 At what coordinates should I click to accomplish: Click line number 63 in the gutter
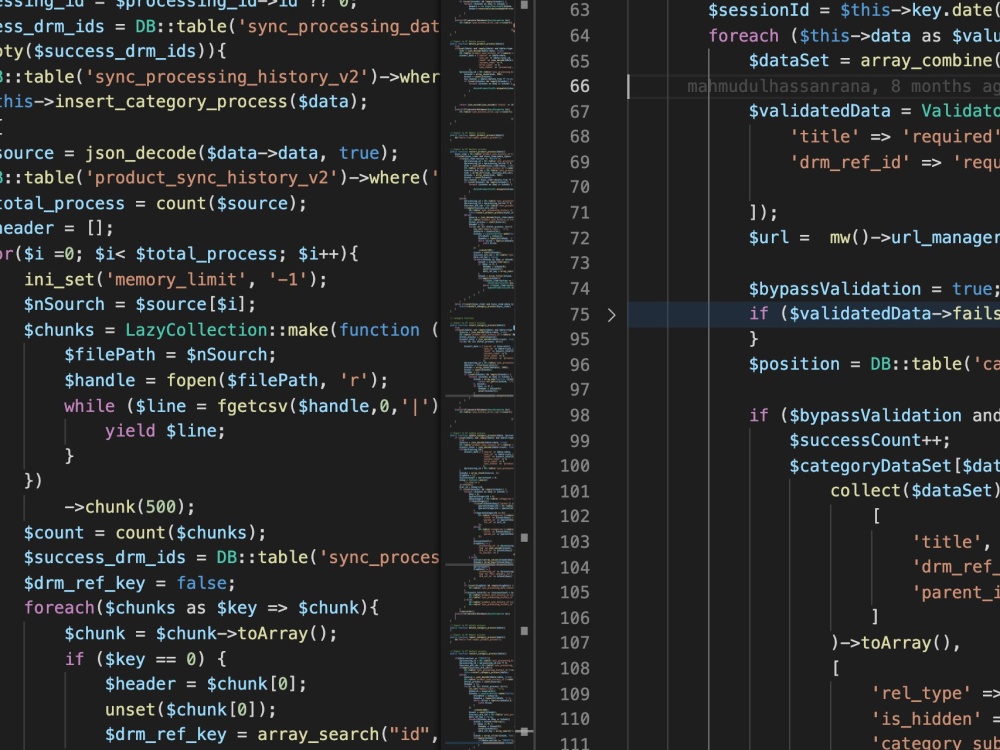(579, 10)
